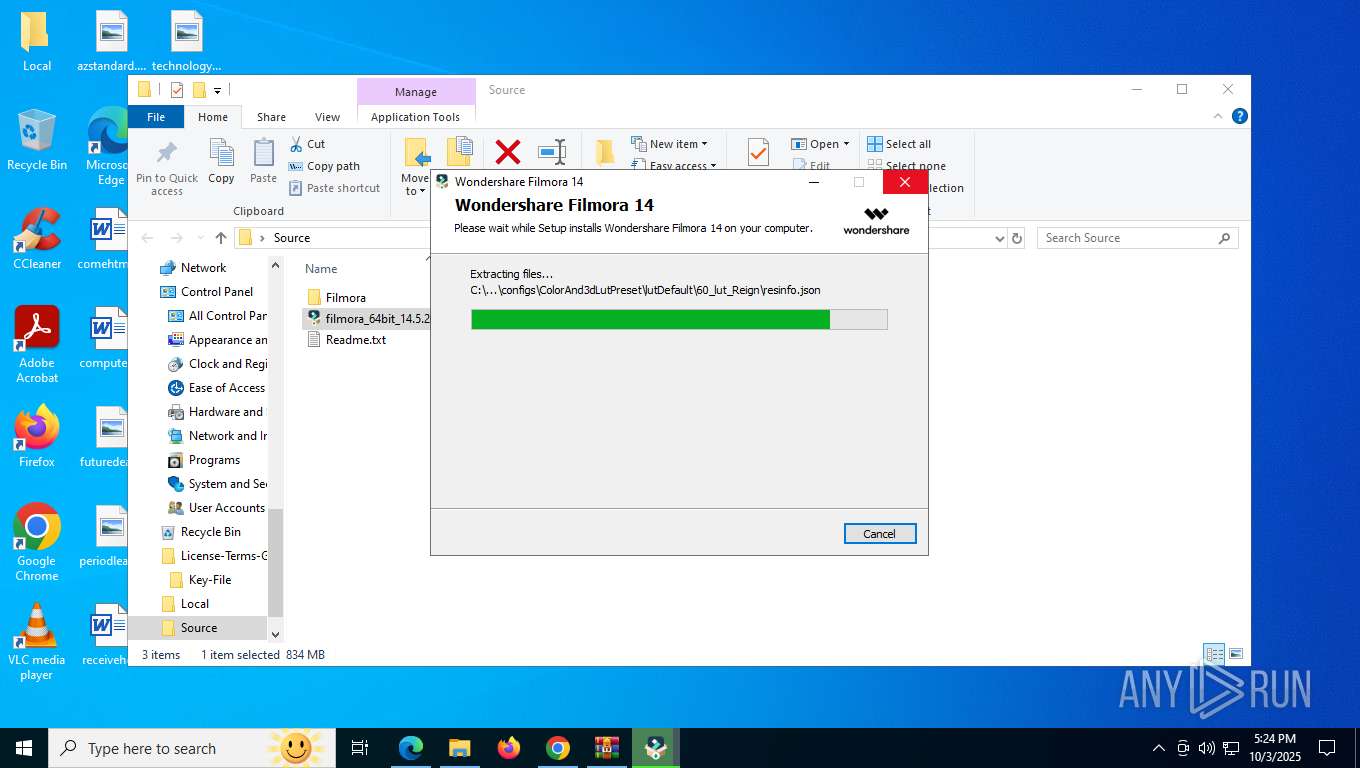Select the filmora_64bit installer file
This screenshot has width=1360, height=768.
367,319
